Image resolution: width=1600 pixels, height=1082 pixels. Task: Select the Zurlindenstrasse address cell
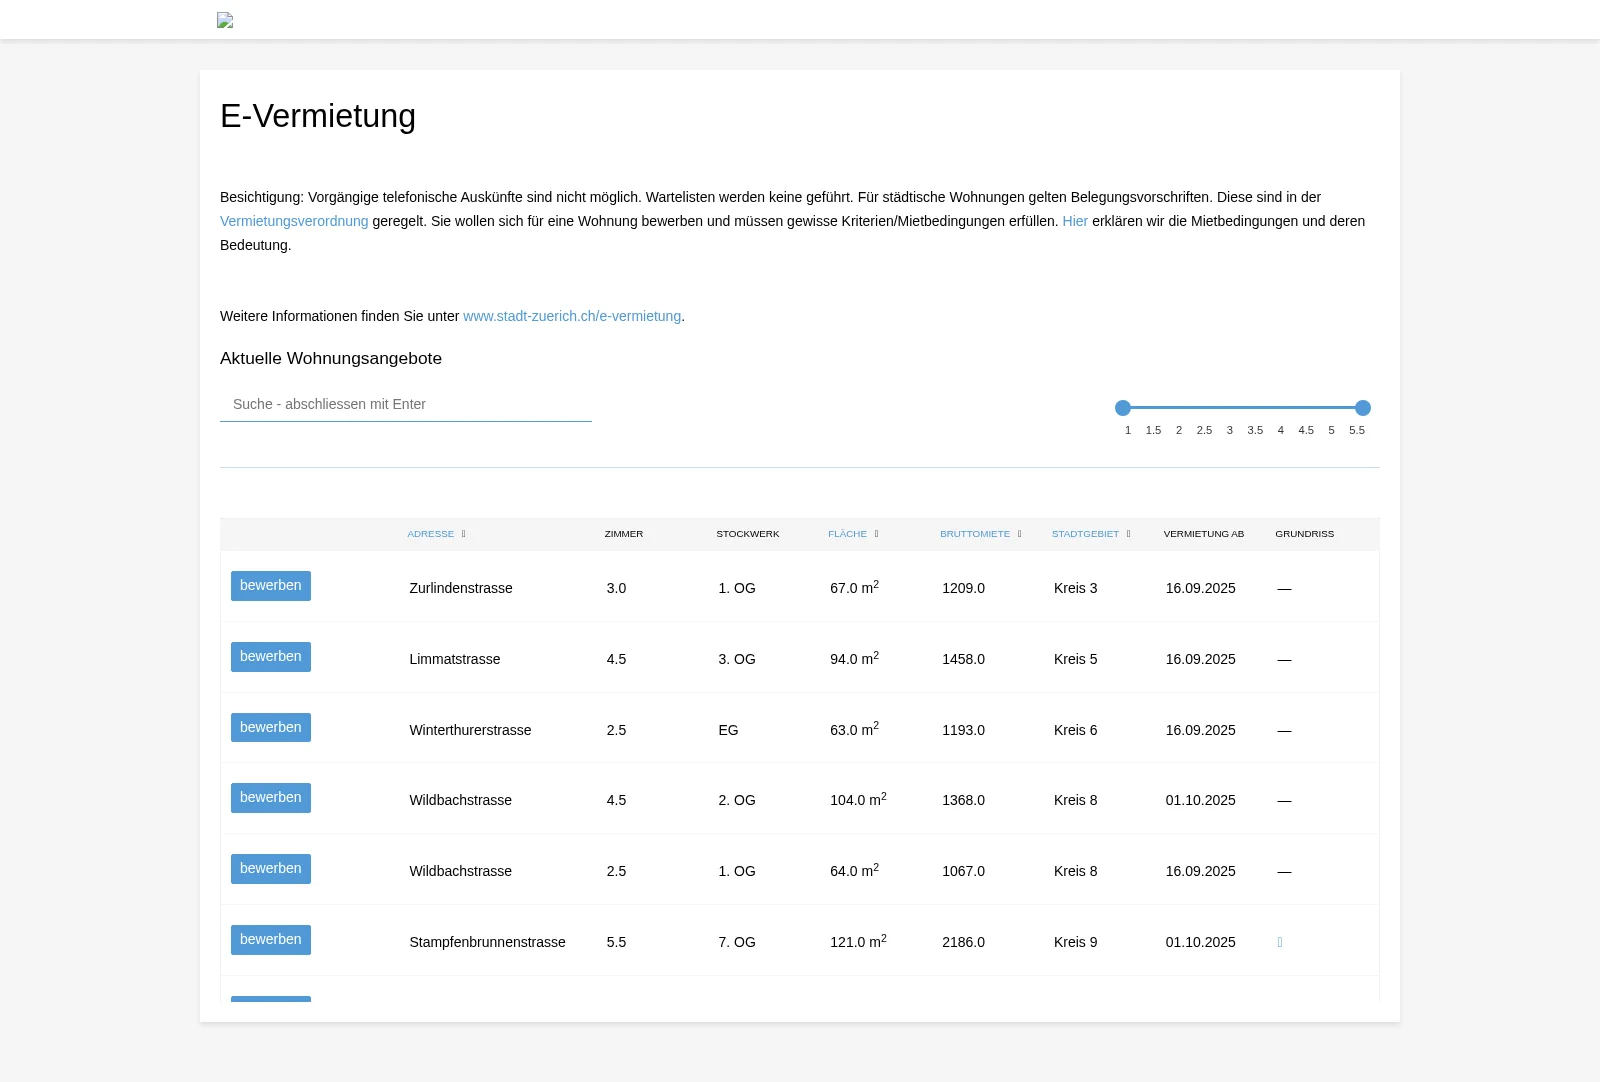click(x=461, y=588)
